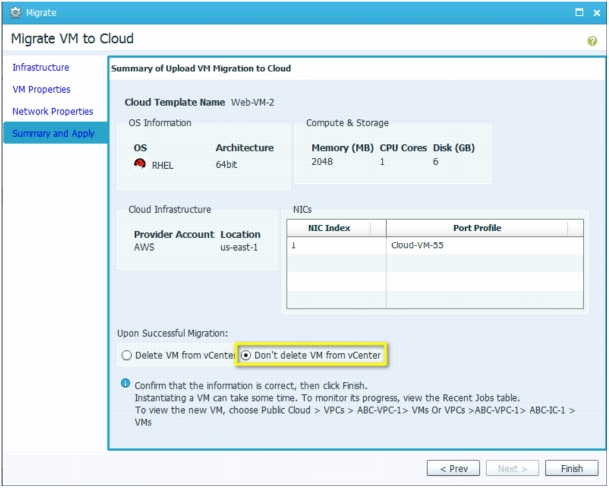Go to the Infrastructure step
Screen dimensions: 609x488
click(41, 68)
